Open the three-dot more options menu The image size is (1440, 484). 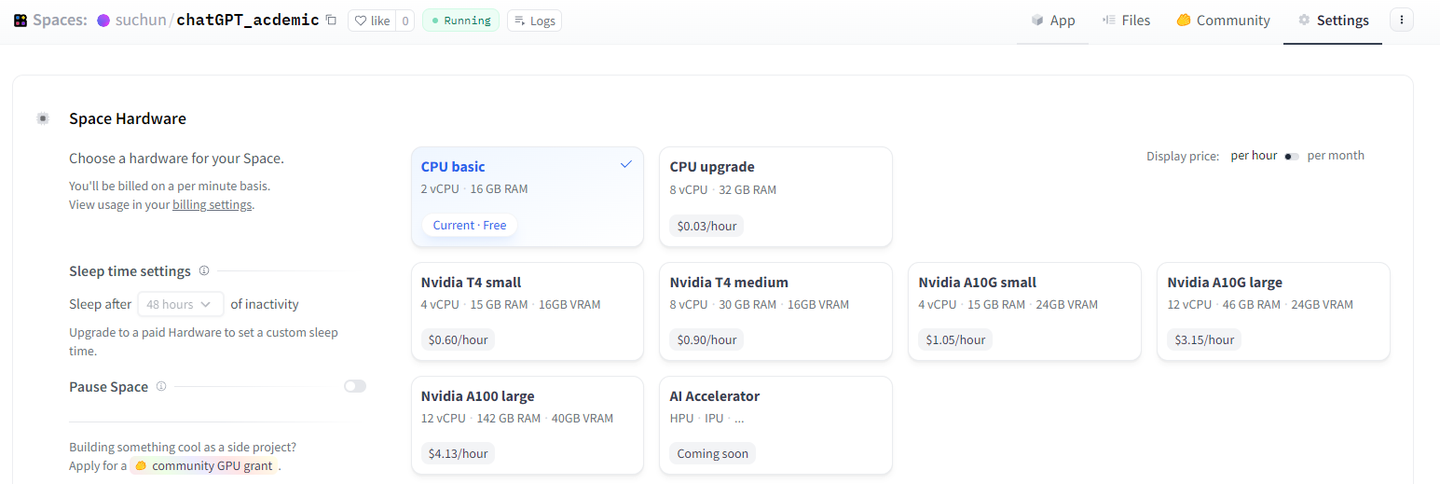click(1401, 20)
